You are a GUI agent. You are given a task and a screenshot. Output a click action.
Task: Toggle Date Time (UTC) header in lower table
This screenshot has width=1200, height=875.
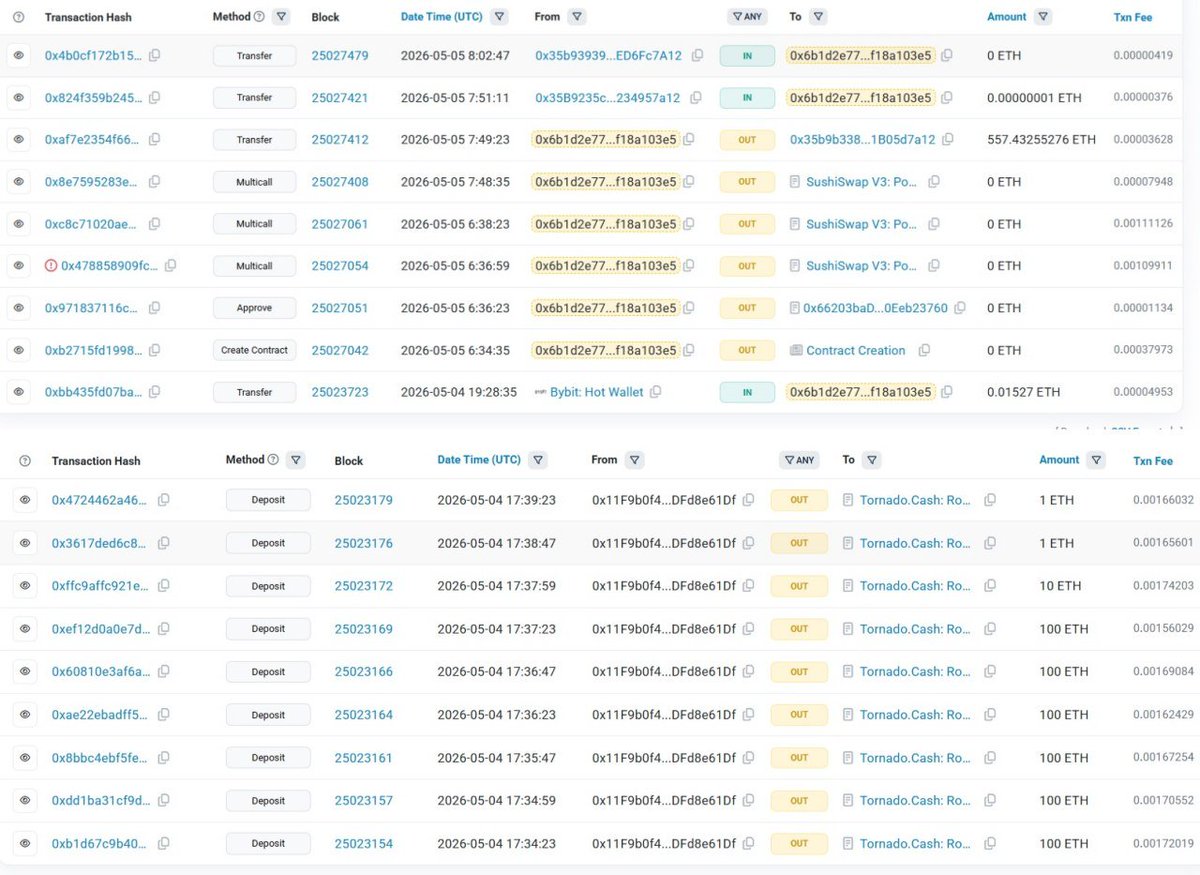479,460
